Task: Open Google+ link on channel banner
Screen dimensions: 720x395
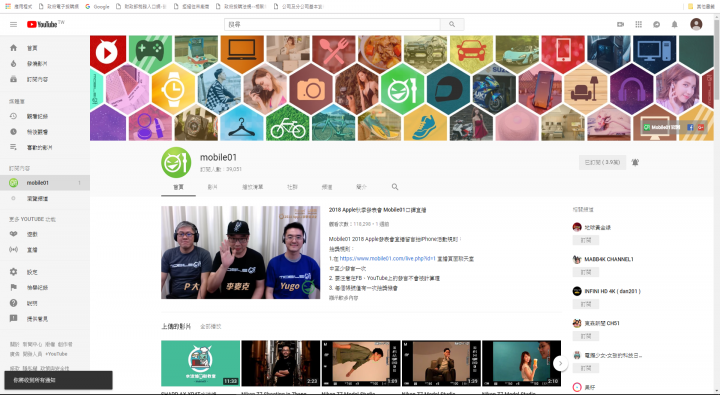Action: point(701,127)
